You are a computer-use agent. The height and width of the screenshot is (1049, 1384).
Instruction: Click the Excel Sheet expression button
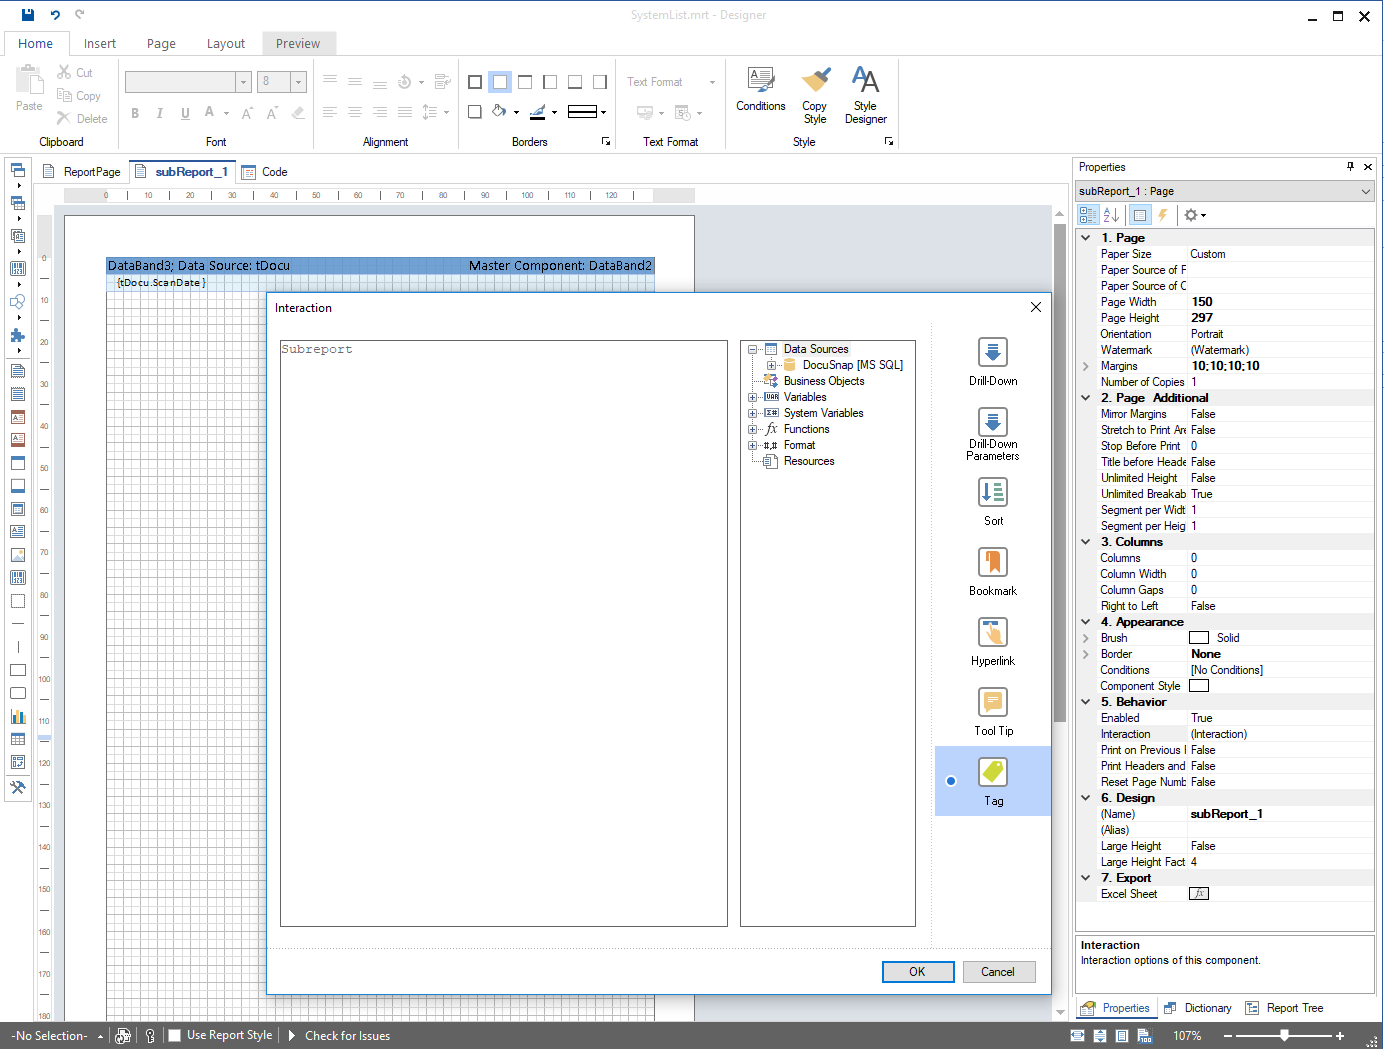tap(1199, 894)
